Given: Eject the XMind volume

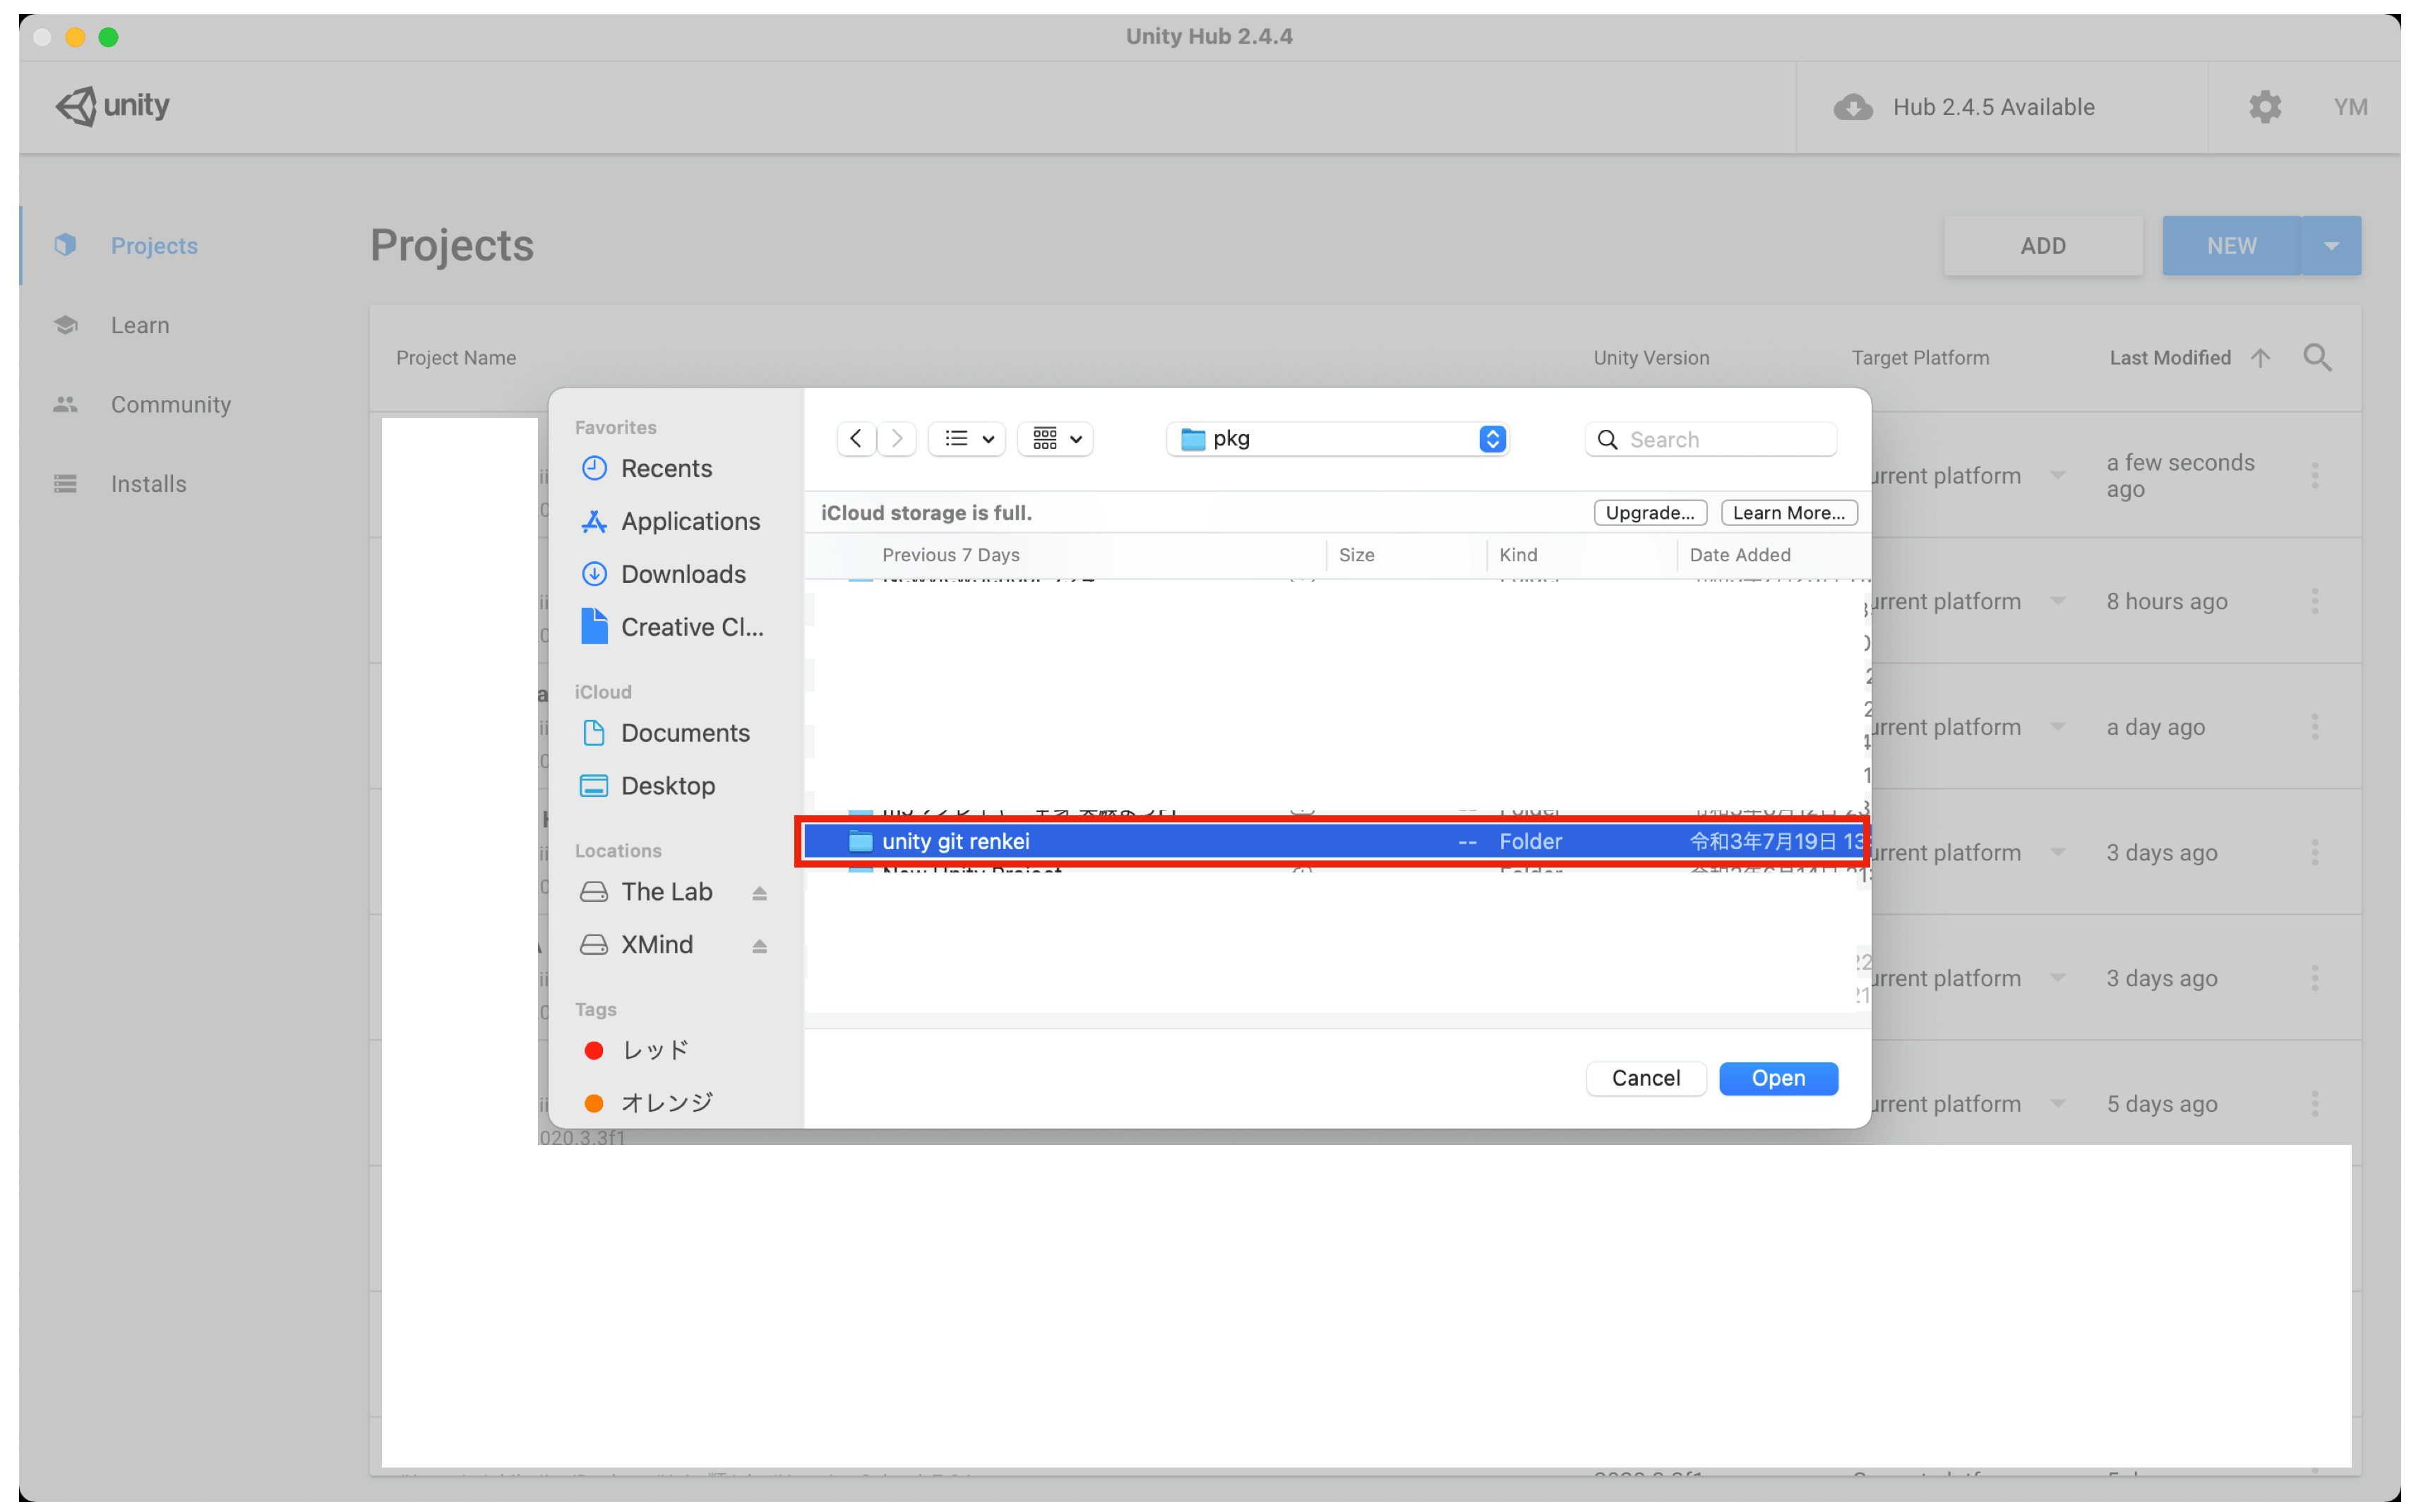Looking at the screenshot, I should point(759,946).
